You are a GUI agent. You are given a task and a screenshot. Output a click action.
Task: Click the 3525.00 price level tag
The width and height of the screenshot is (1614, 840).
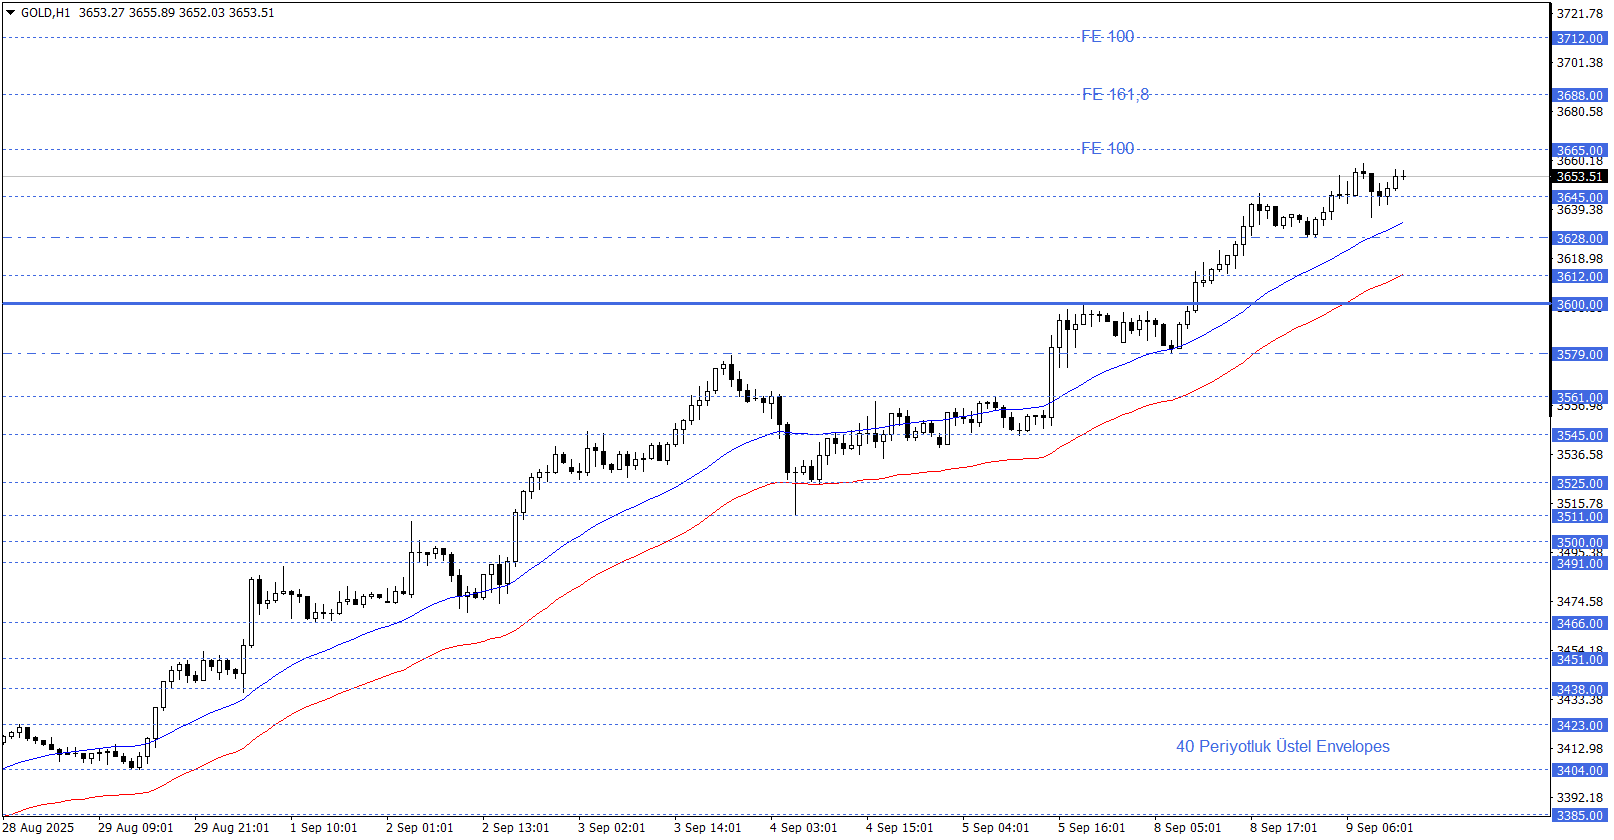click(1580, 483)
